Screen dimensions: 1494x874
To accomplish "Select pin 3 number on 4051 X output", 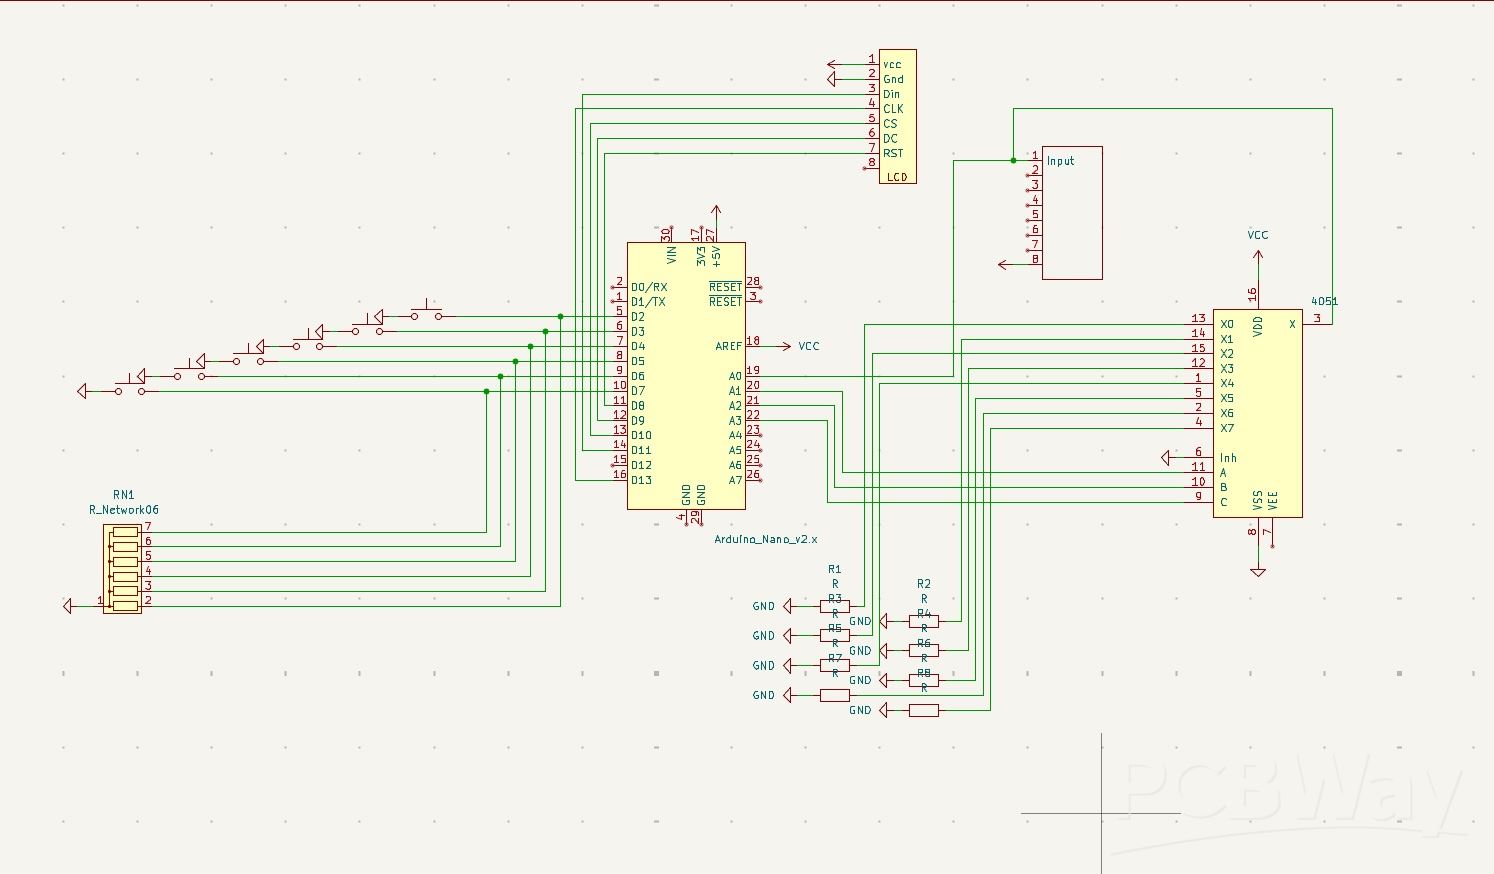I will click(1317, 318).
